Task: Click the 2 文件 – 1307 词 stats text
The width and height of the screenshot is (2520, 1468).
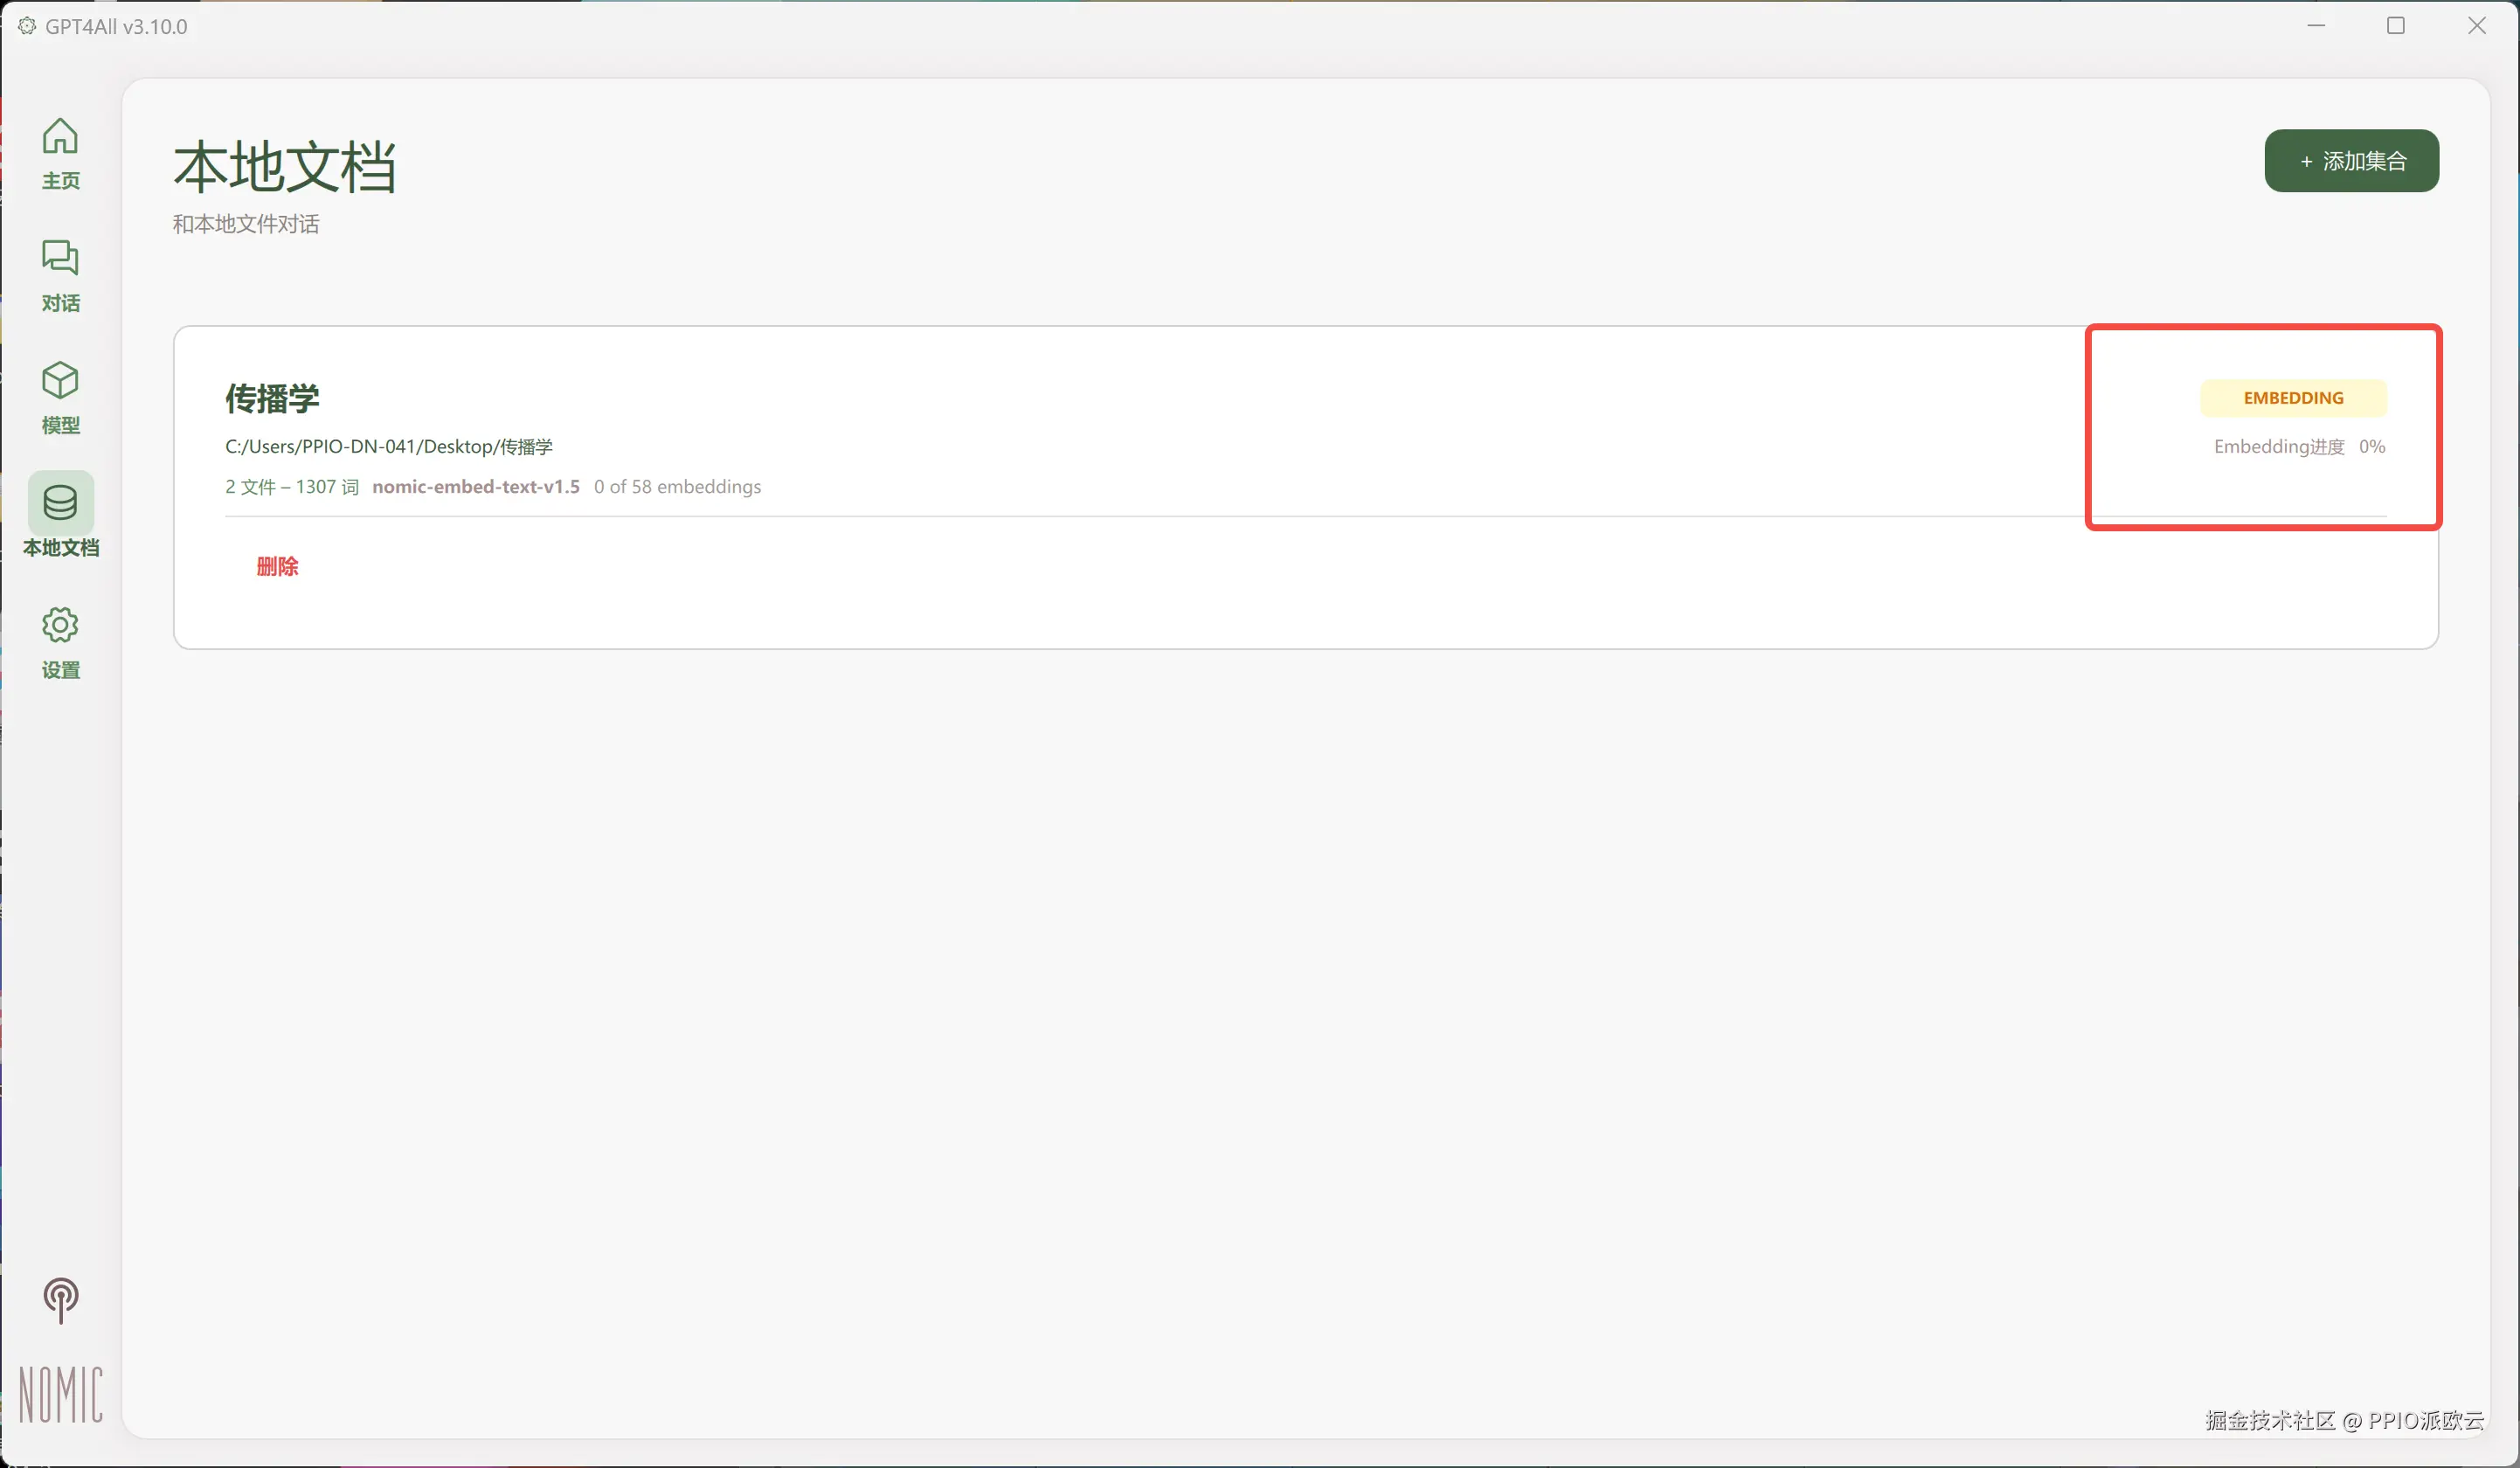Action: 291,487
